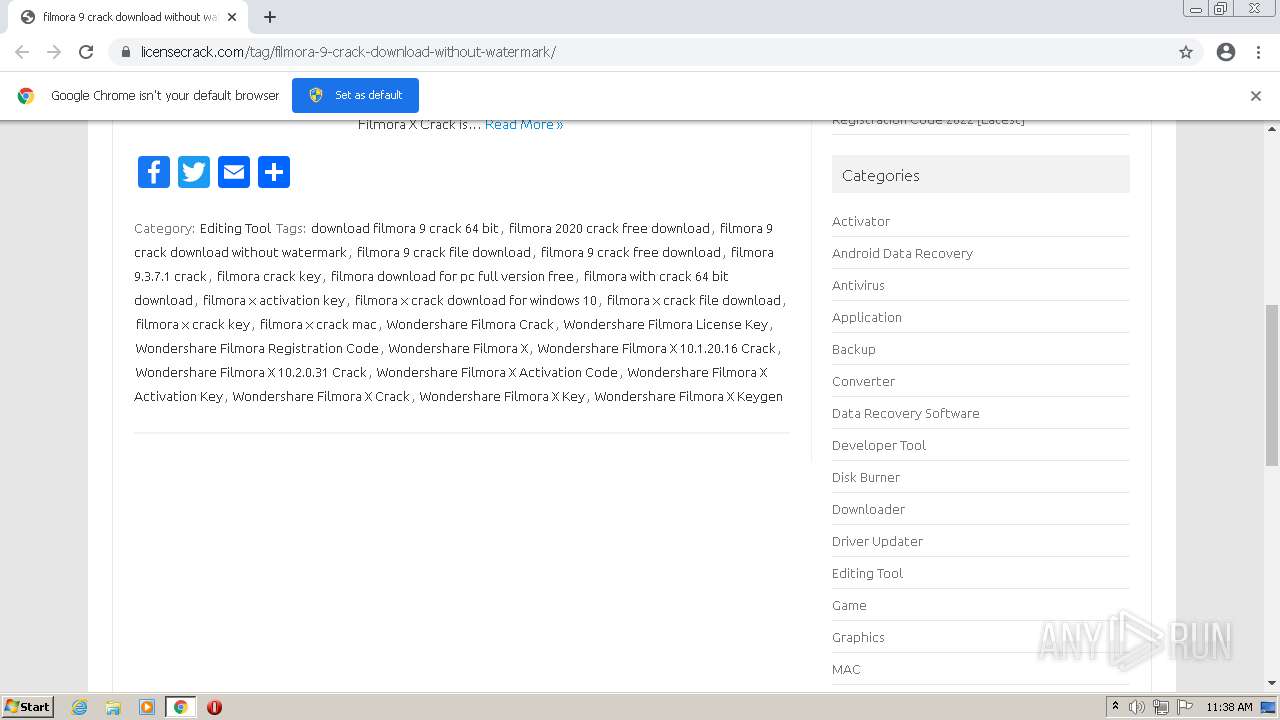Open Application category in sidebar

[x=867, y=317]
